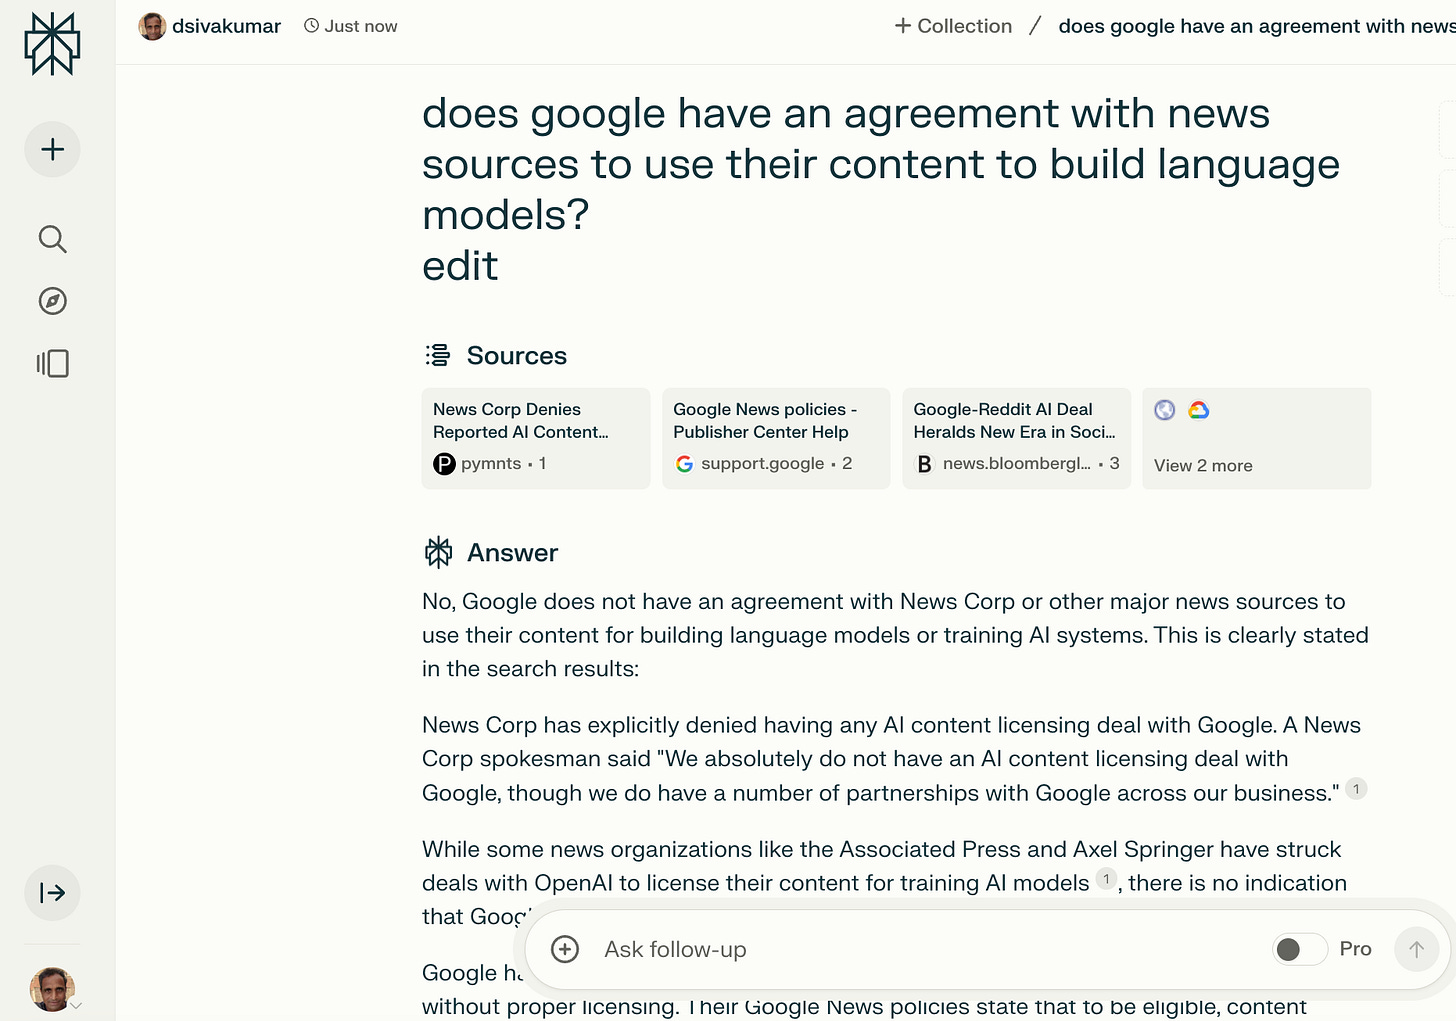
Task: Open Google-Reddit AI Deal source card
Action: [x=1016, y=438]
